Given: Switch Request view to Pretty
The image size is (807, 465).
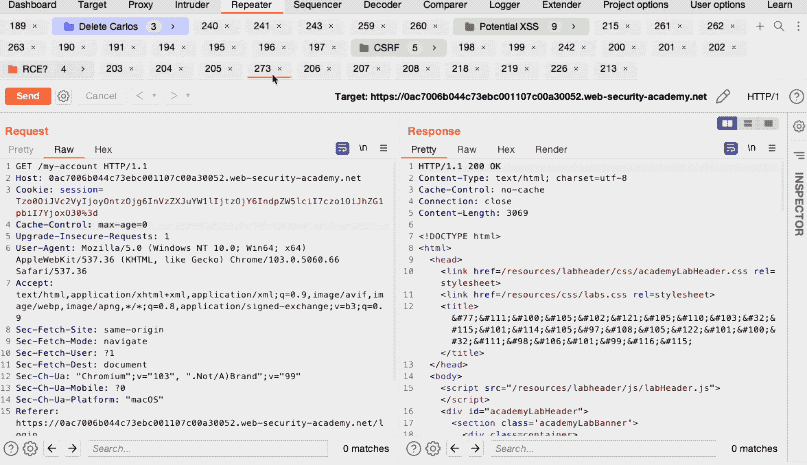Looking at the screenshot, I should [x=21, y=149].
